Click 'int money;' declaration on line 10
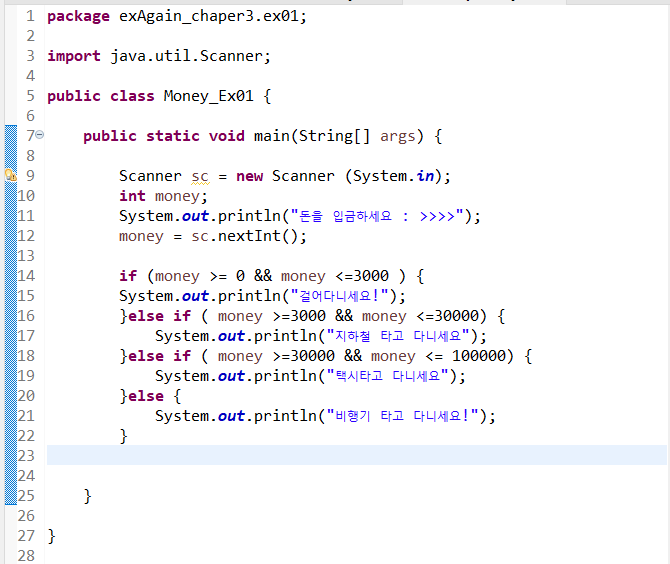Screen dimensions: 670x564 (x=163, y=196)
